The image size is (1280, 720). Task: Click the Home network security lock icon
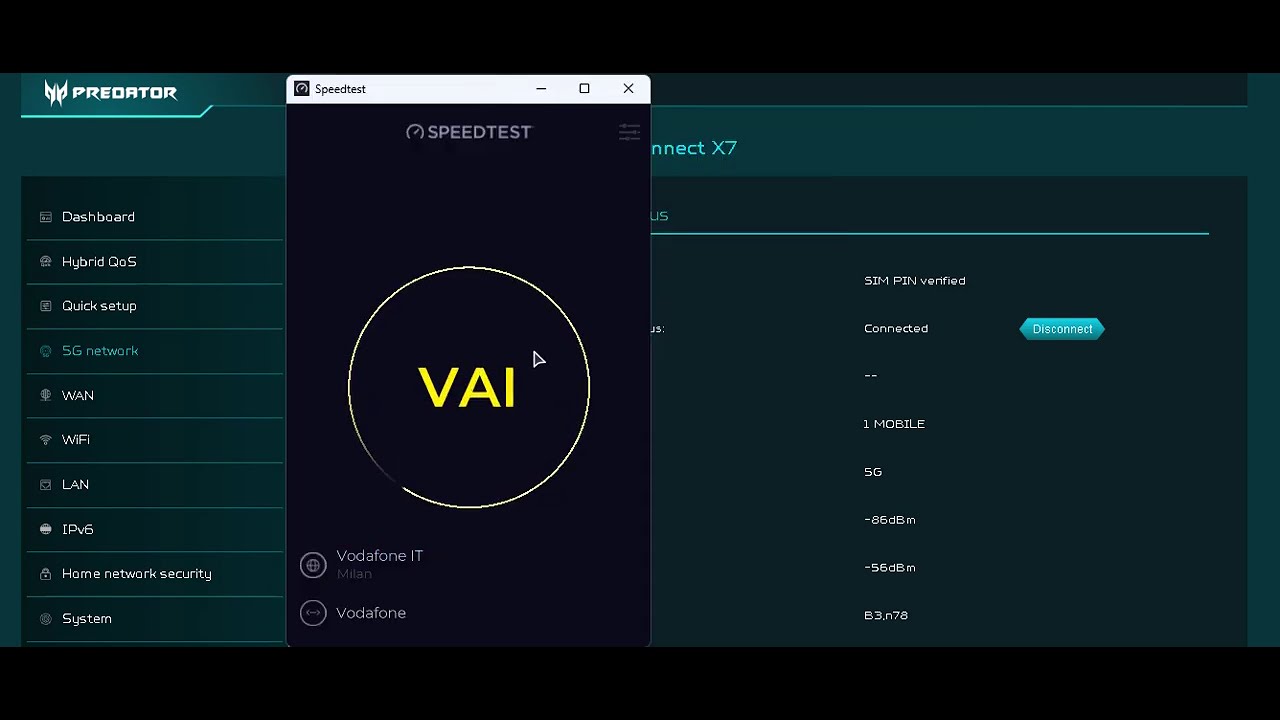coord(45,574)
